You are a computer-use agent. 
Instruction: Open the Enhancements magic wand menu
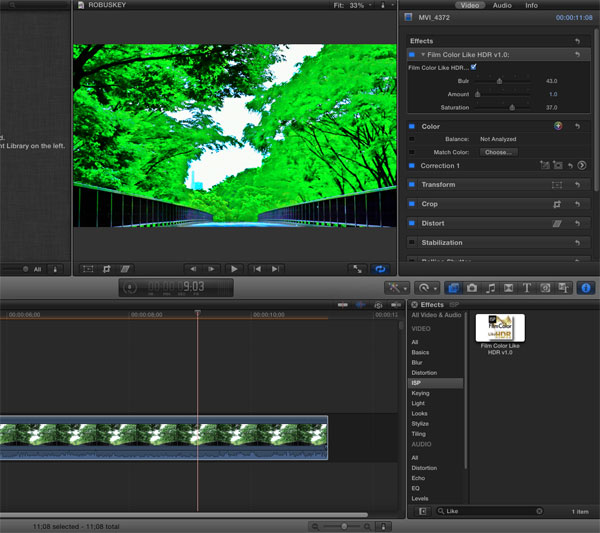[397, 288]
